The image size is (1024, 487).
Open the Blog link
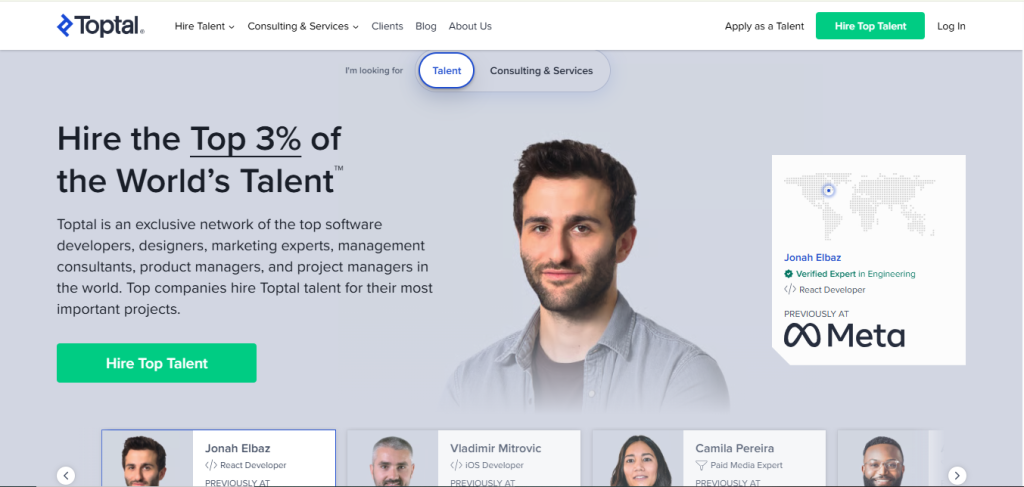coord(426,26)
